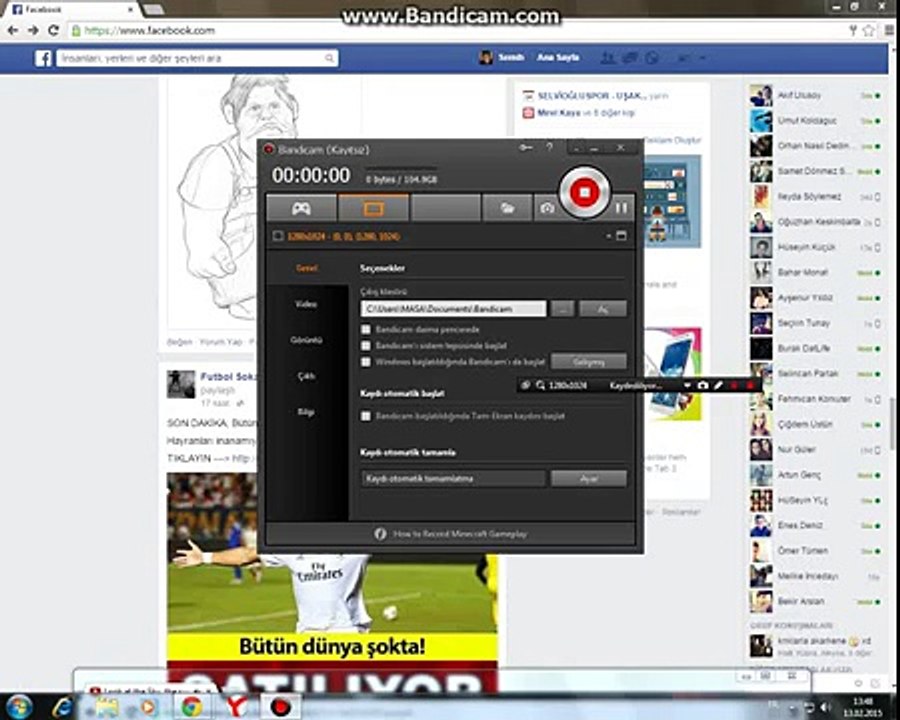This screenshot has height=720, width=900.
Task: Open Chrome from taskbar
Action: (x=192, y=707)
